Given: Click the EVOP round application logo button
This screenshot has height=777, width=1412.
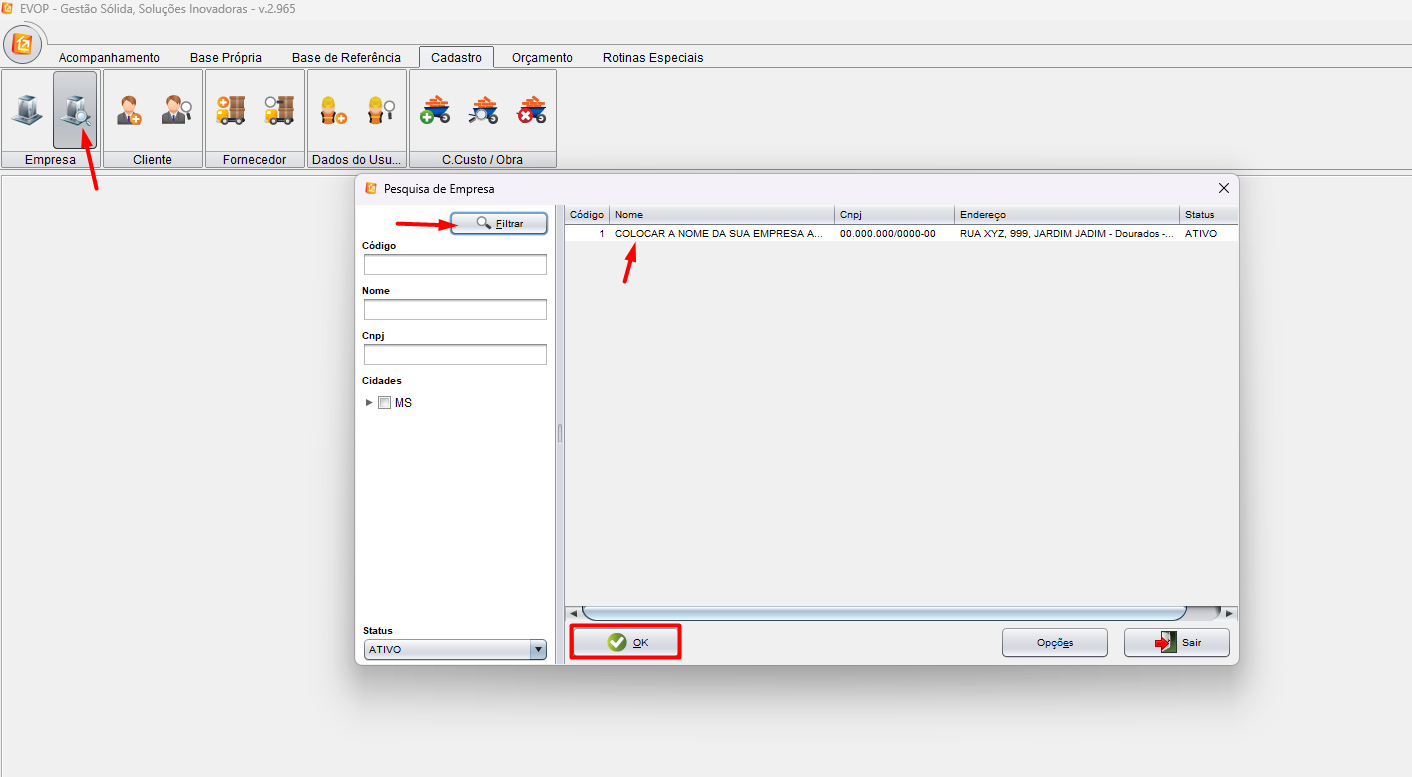Looking at the screenshot, I should tap(23, 45).
